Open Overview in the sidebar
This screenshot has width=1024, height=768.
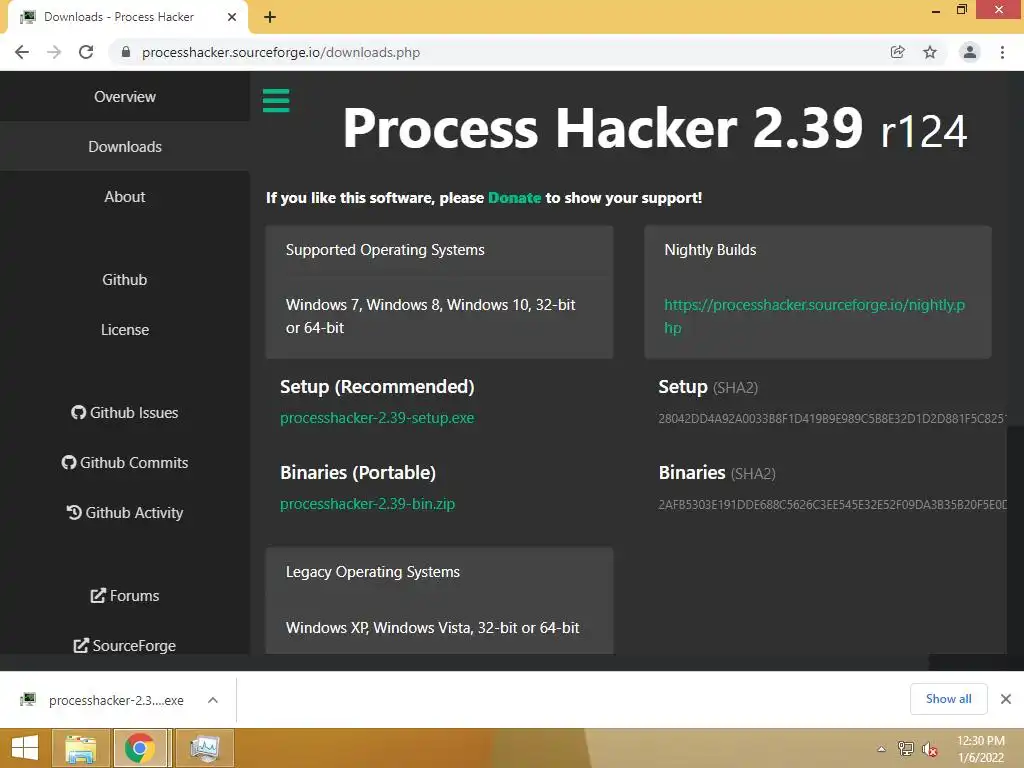125,97
